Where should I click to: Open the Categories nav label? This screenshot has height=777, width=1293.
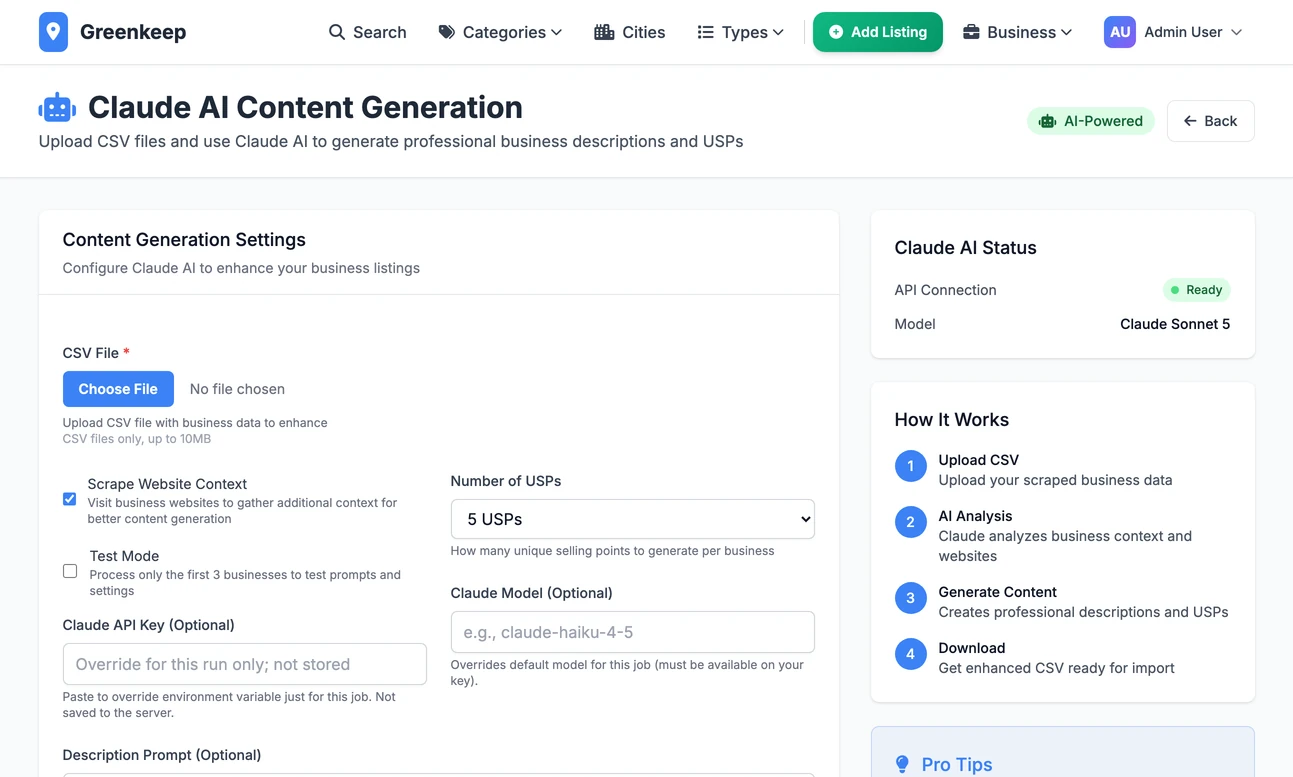point(504,32)
